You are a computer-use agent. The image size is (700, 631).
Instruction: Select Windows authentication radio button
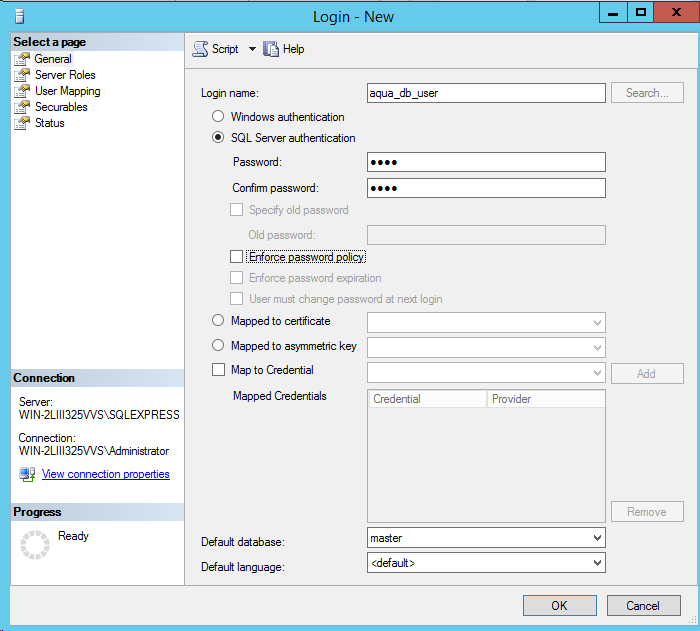(x=218, y=117)
